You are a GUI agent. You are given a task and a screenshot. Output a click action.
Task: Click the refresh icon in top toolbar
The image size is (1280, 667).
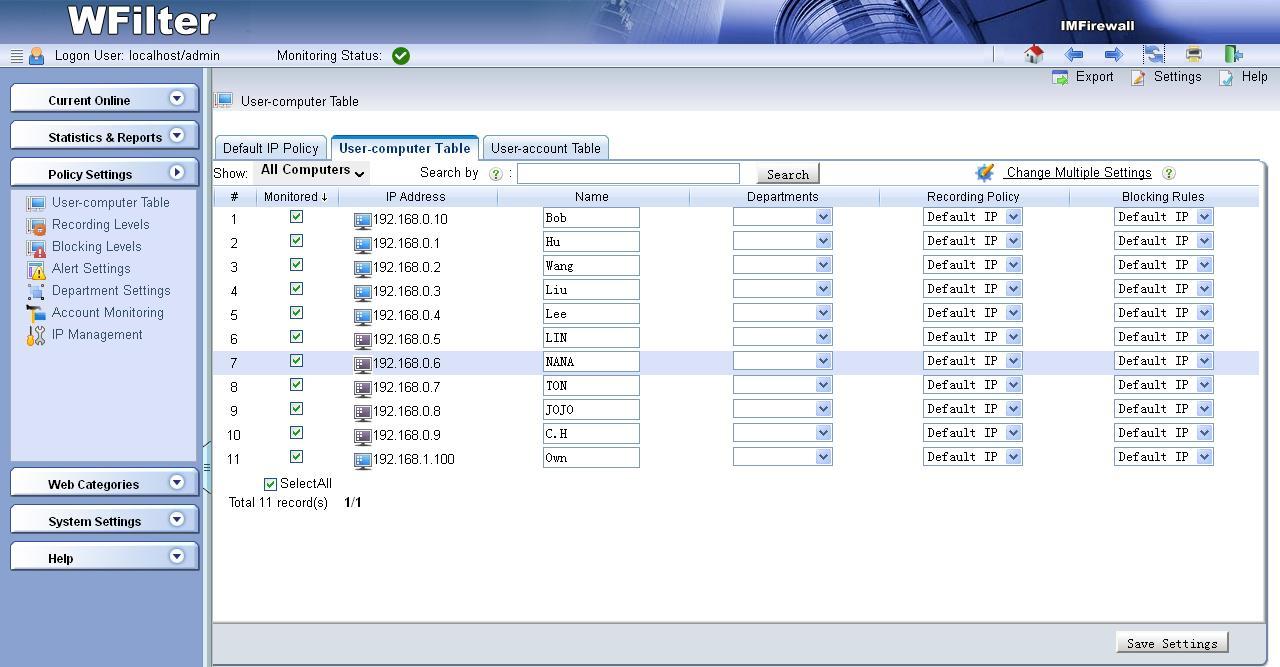1154,55
